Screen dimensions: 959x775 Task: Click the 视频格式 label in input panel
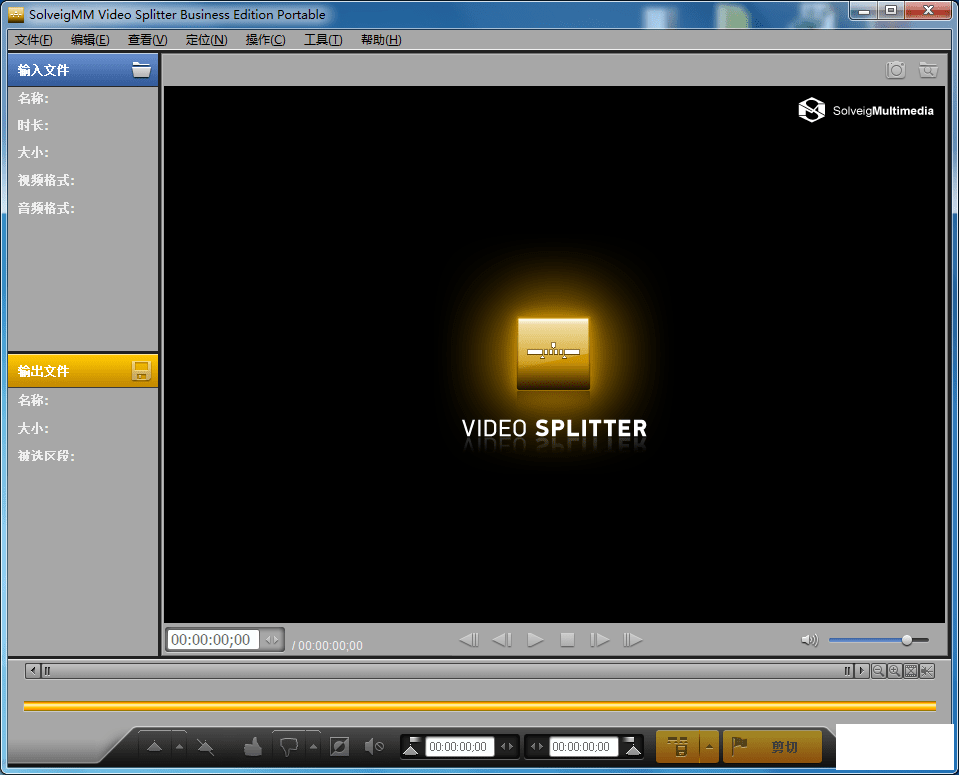[46, 180]
